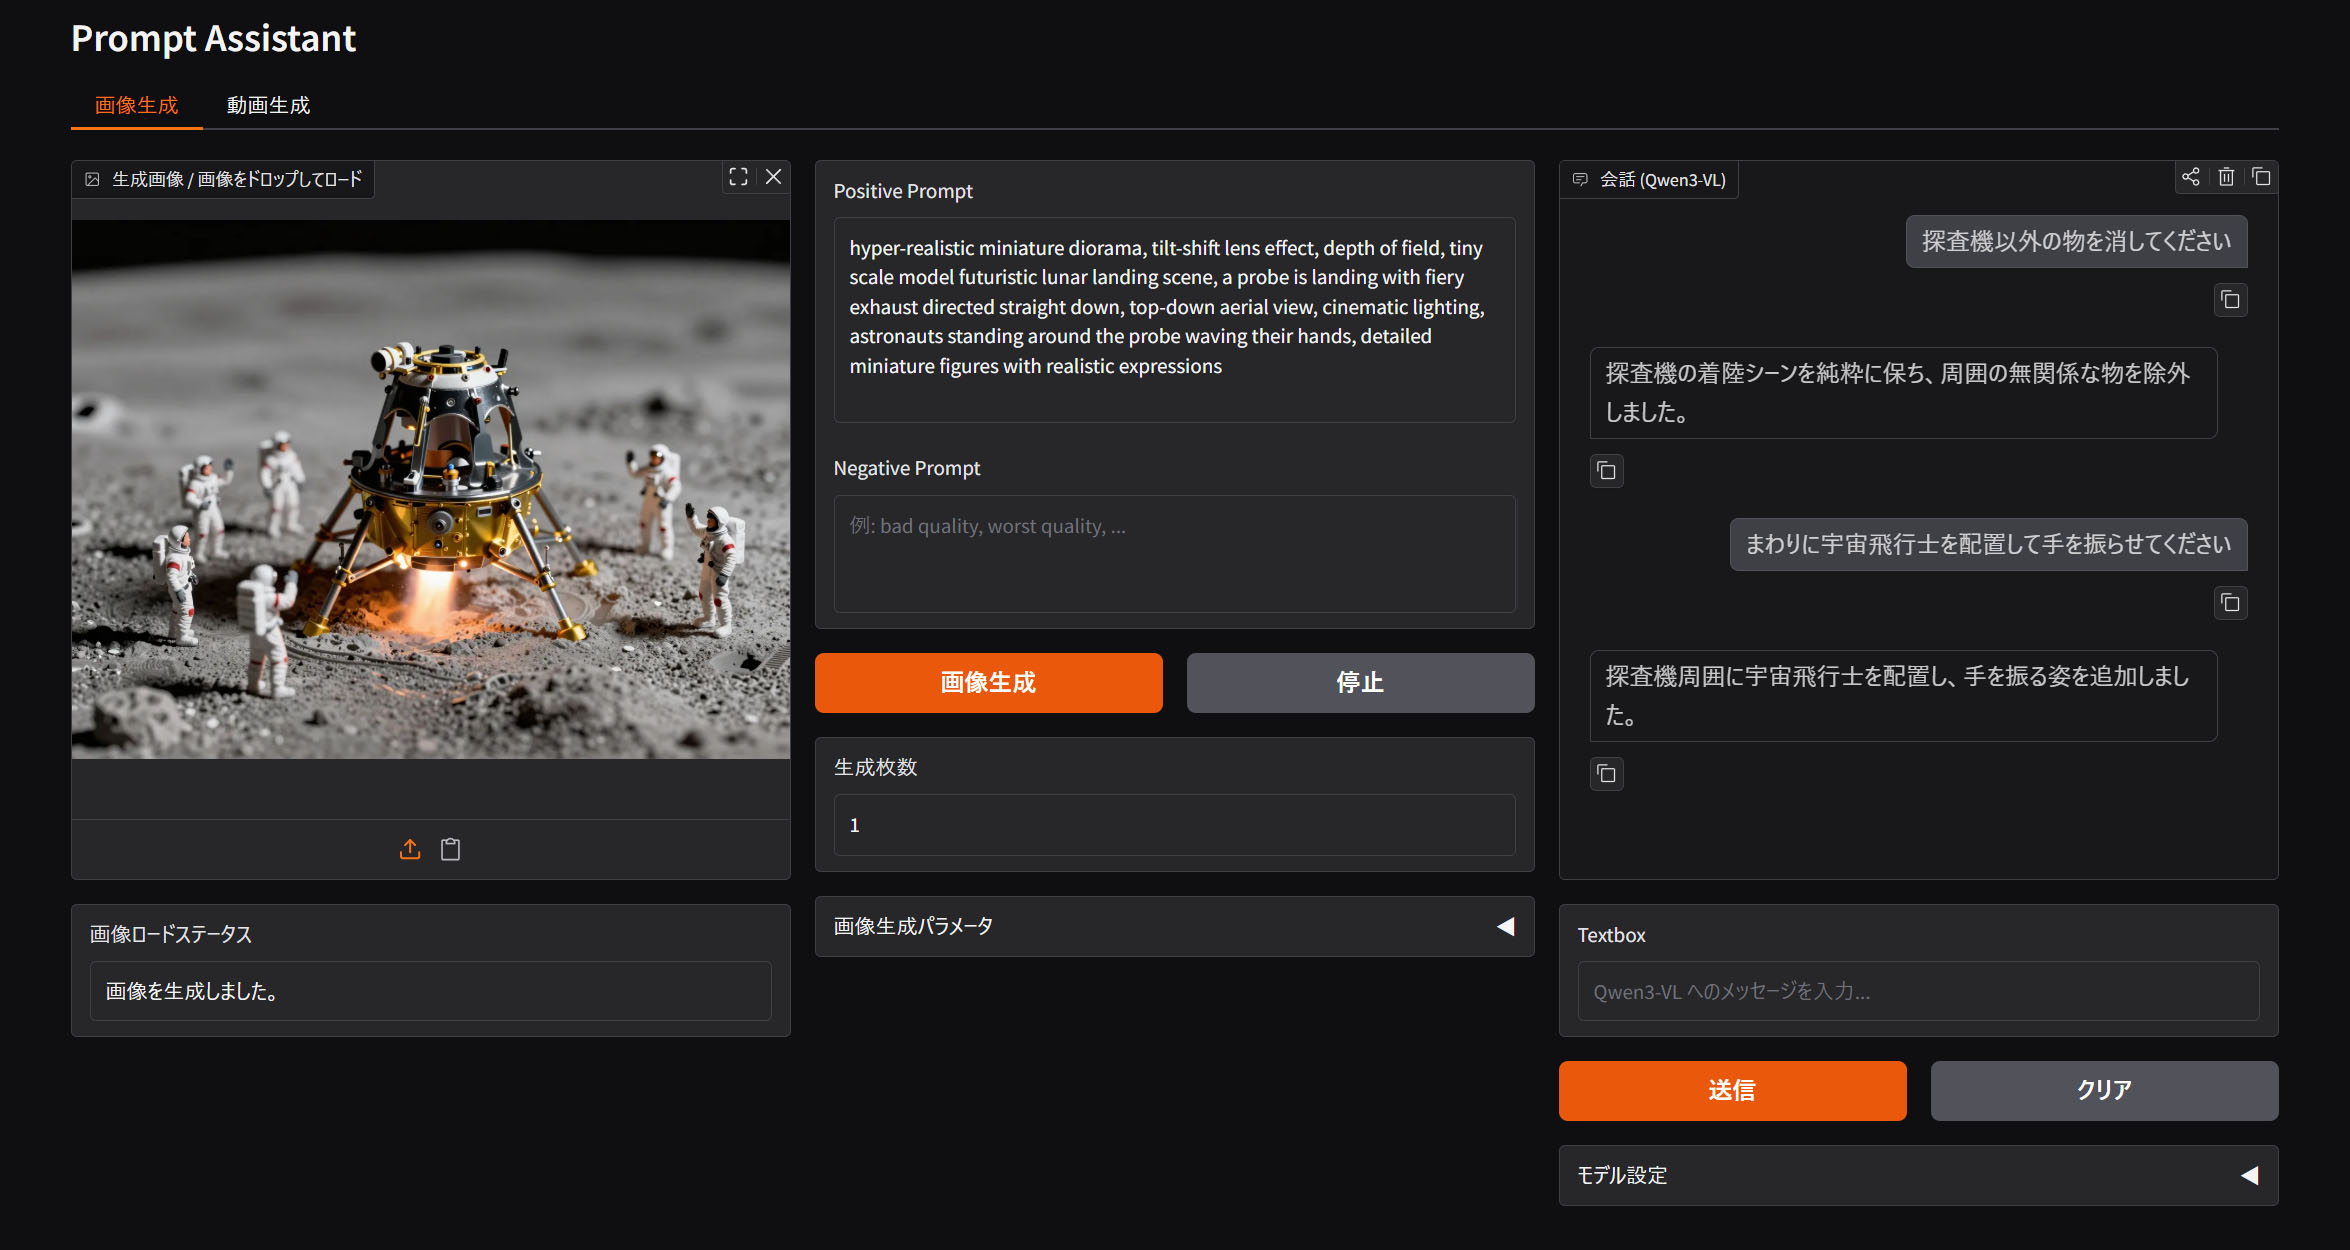The height and width of the screenshot is (1250, 2350).
Task: Select the 画像生成 tab
Action: [136, 105]
